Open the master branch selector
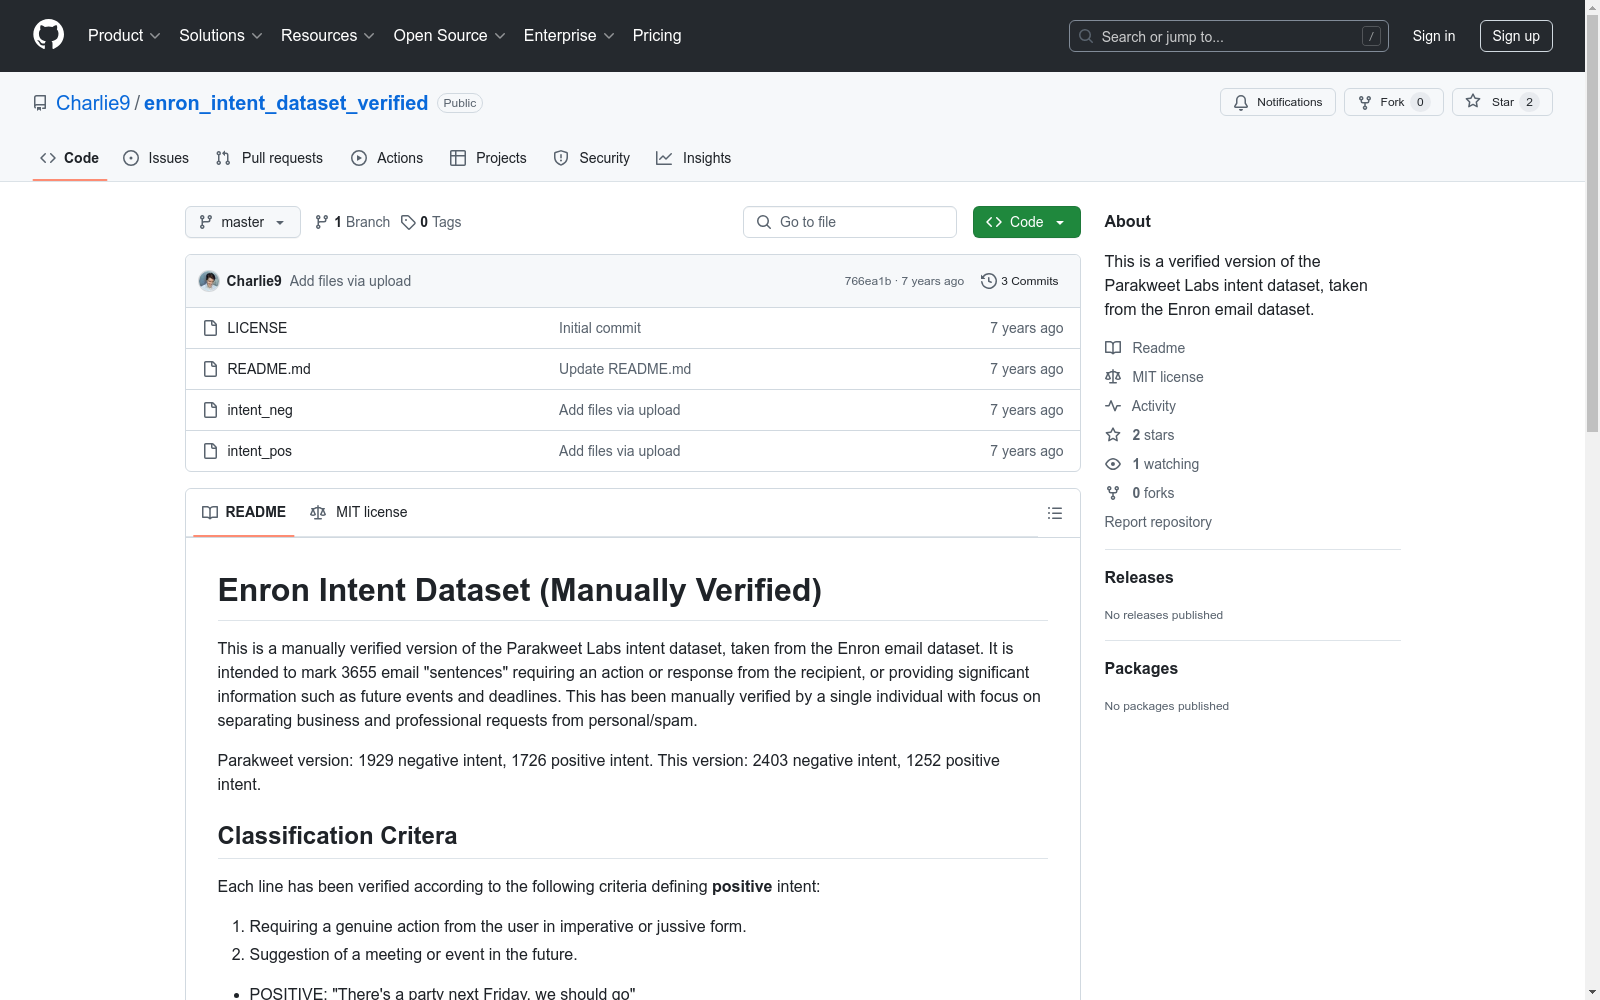The image size is (1600, 1000). pos(243,222)
